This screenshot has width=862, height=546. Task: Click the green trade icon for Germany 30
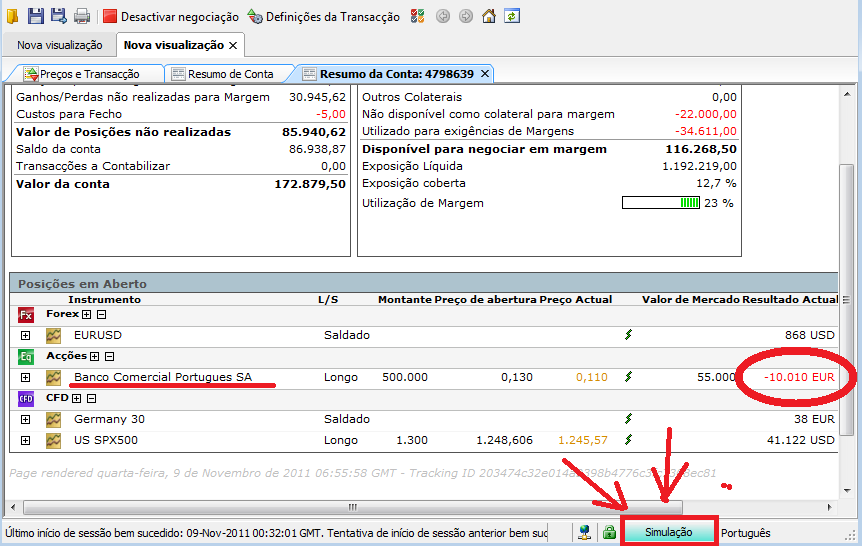628,419
